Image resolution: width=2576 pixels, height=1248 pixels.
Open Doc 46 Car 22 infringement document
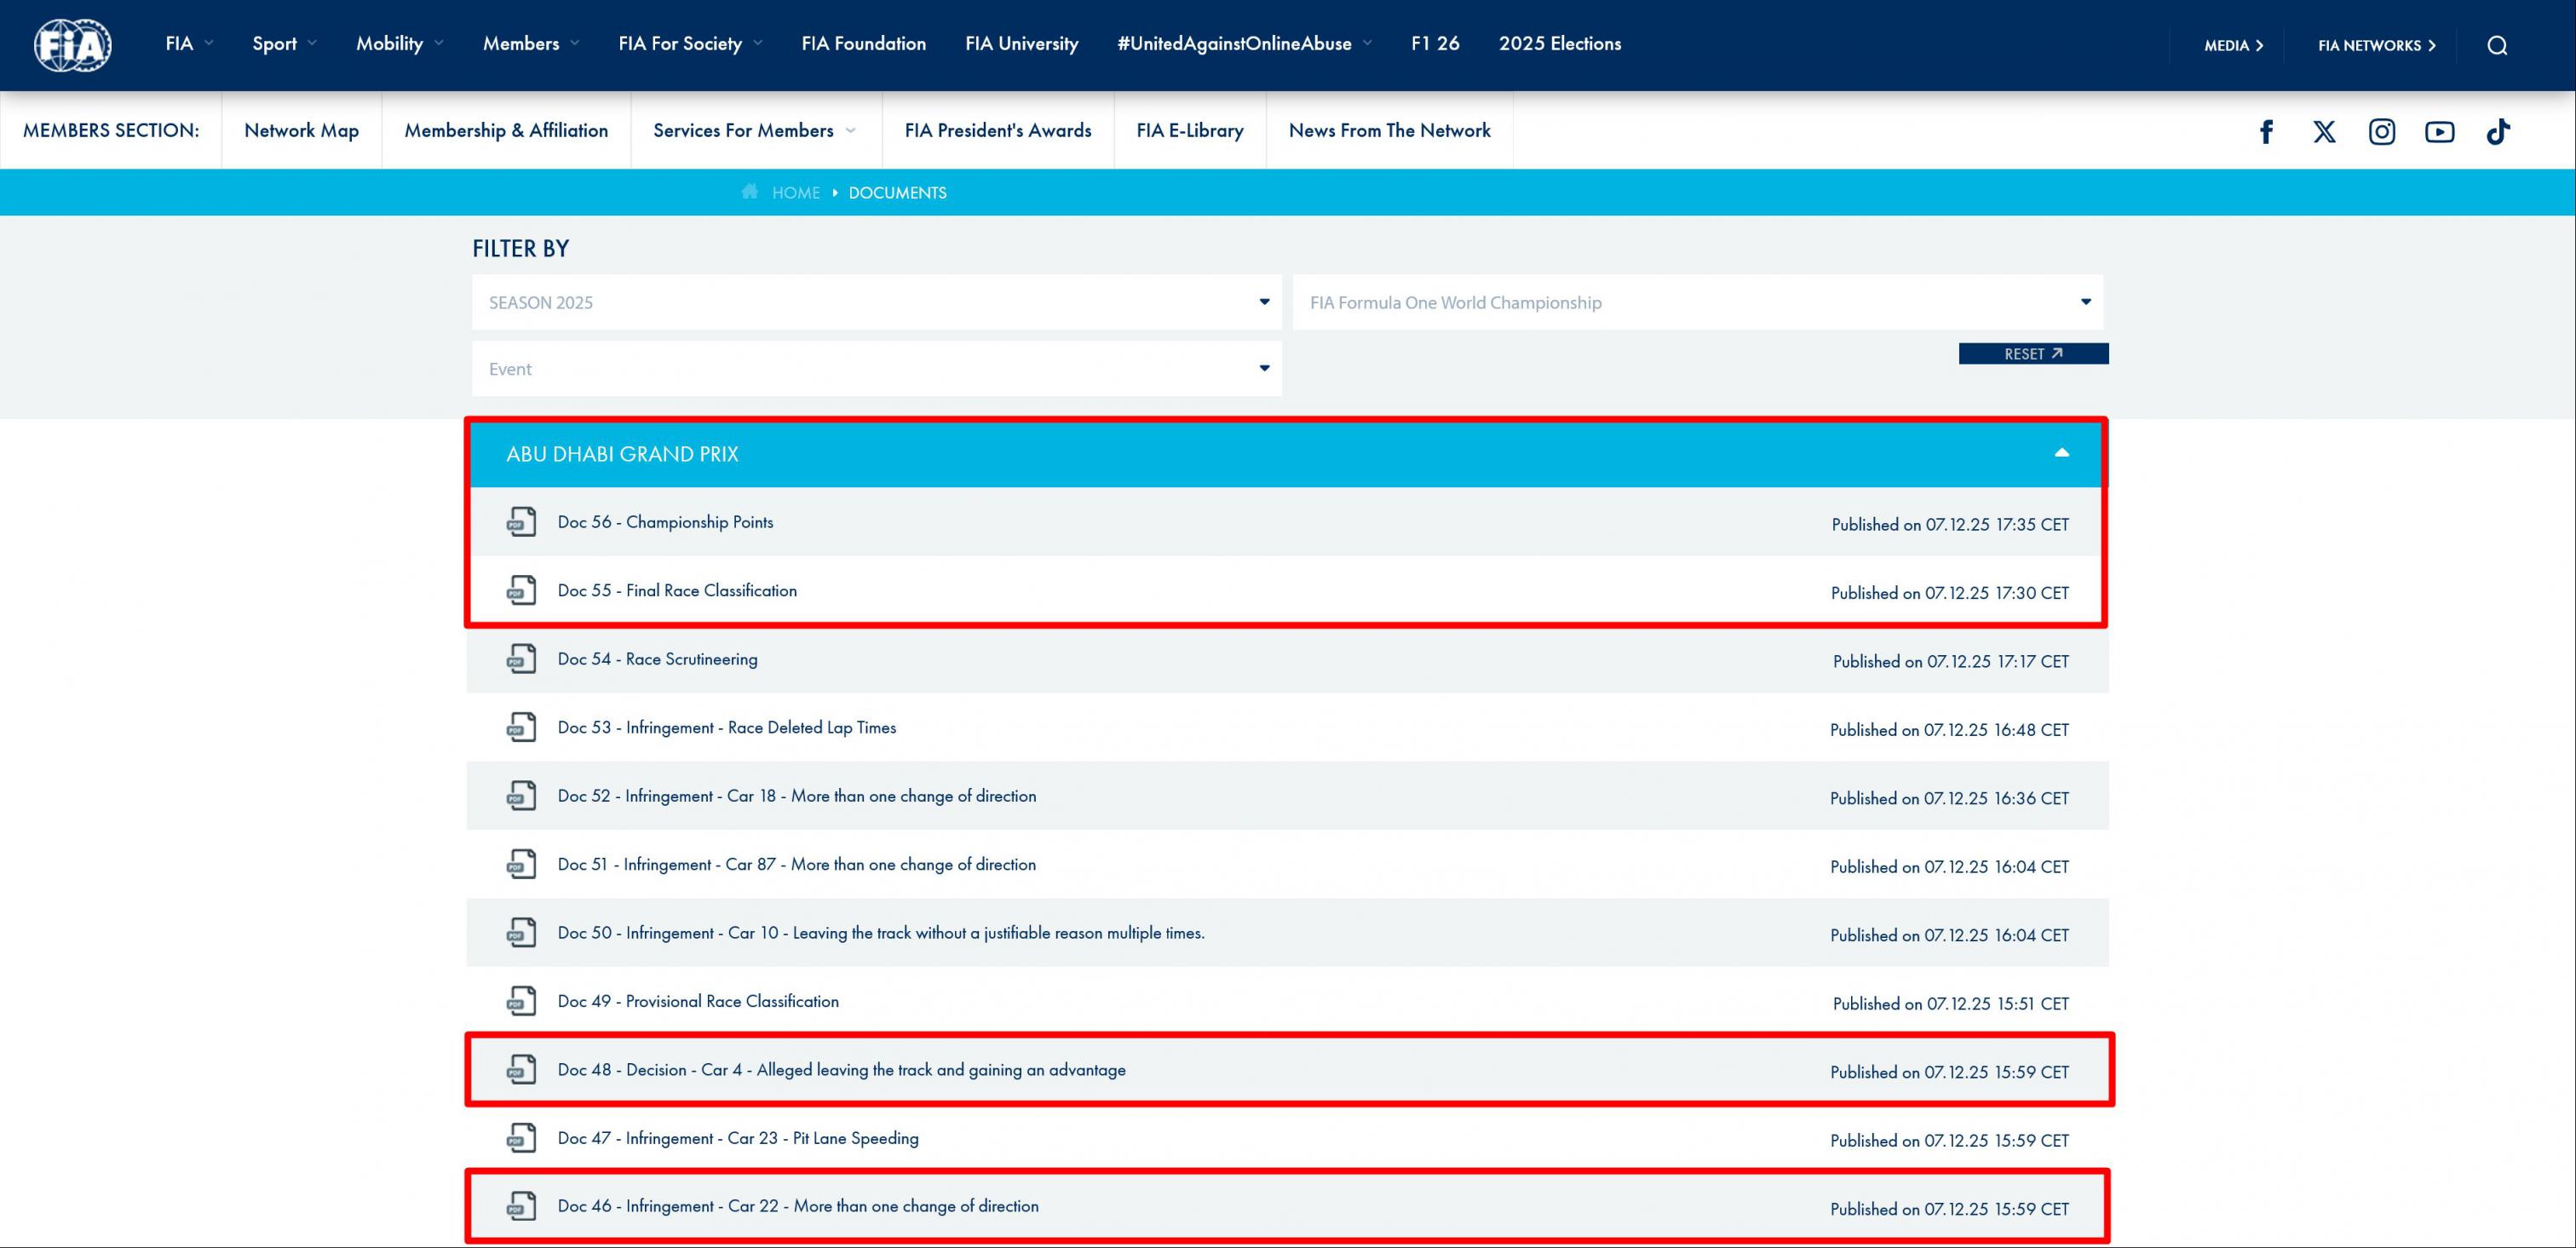798,1206
